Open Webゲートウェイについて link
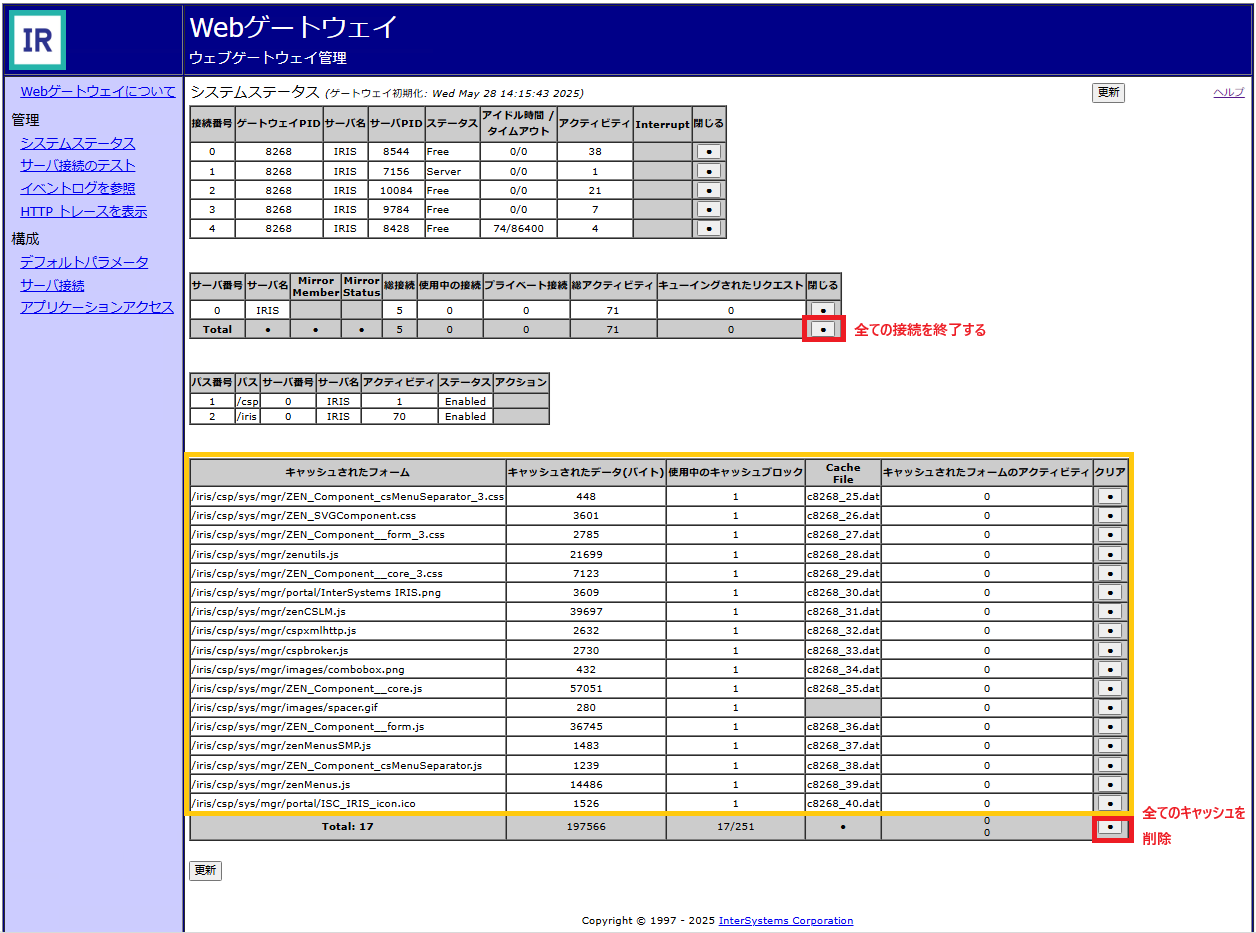 [x=98, y=91]
